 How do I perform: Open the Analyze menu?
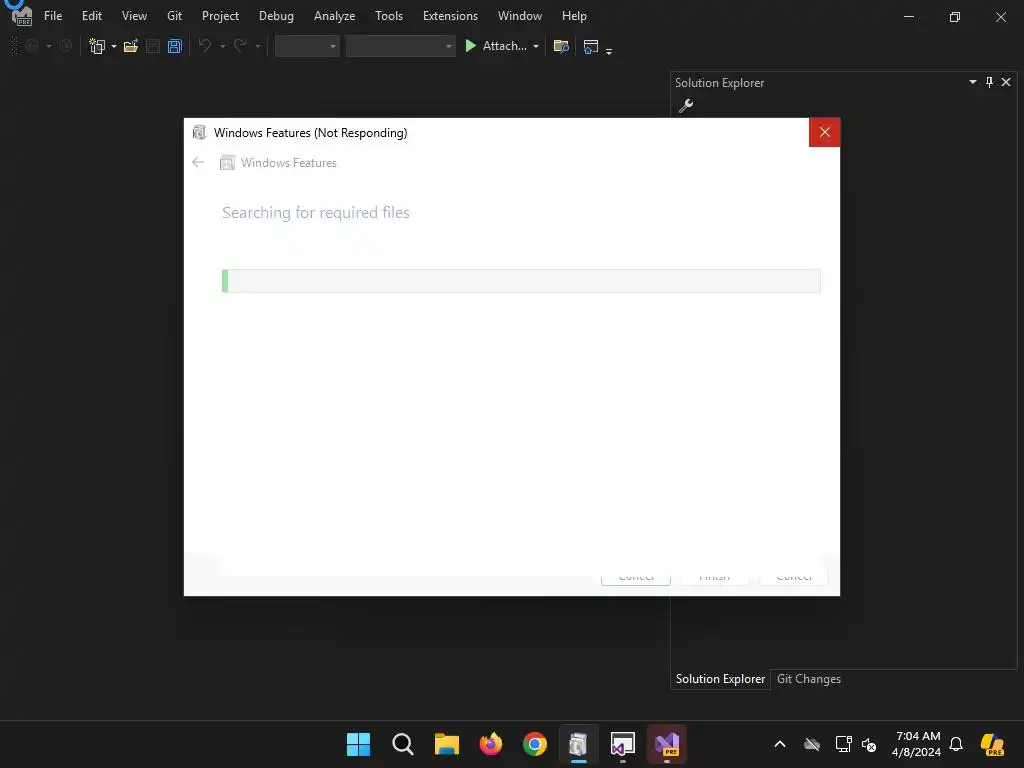pyautogui.click(x=334, y=16)
